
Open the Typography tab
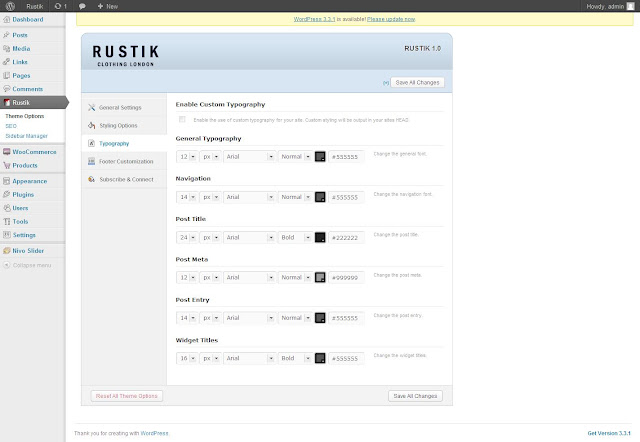(x=124, y=143)
